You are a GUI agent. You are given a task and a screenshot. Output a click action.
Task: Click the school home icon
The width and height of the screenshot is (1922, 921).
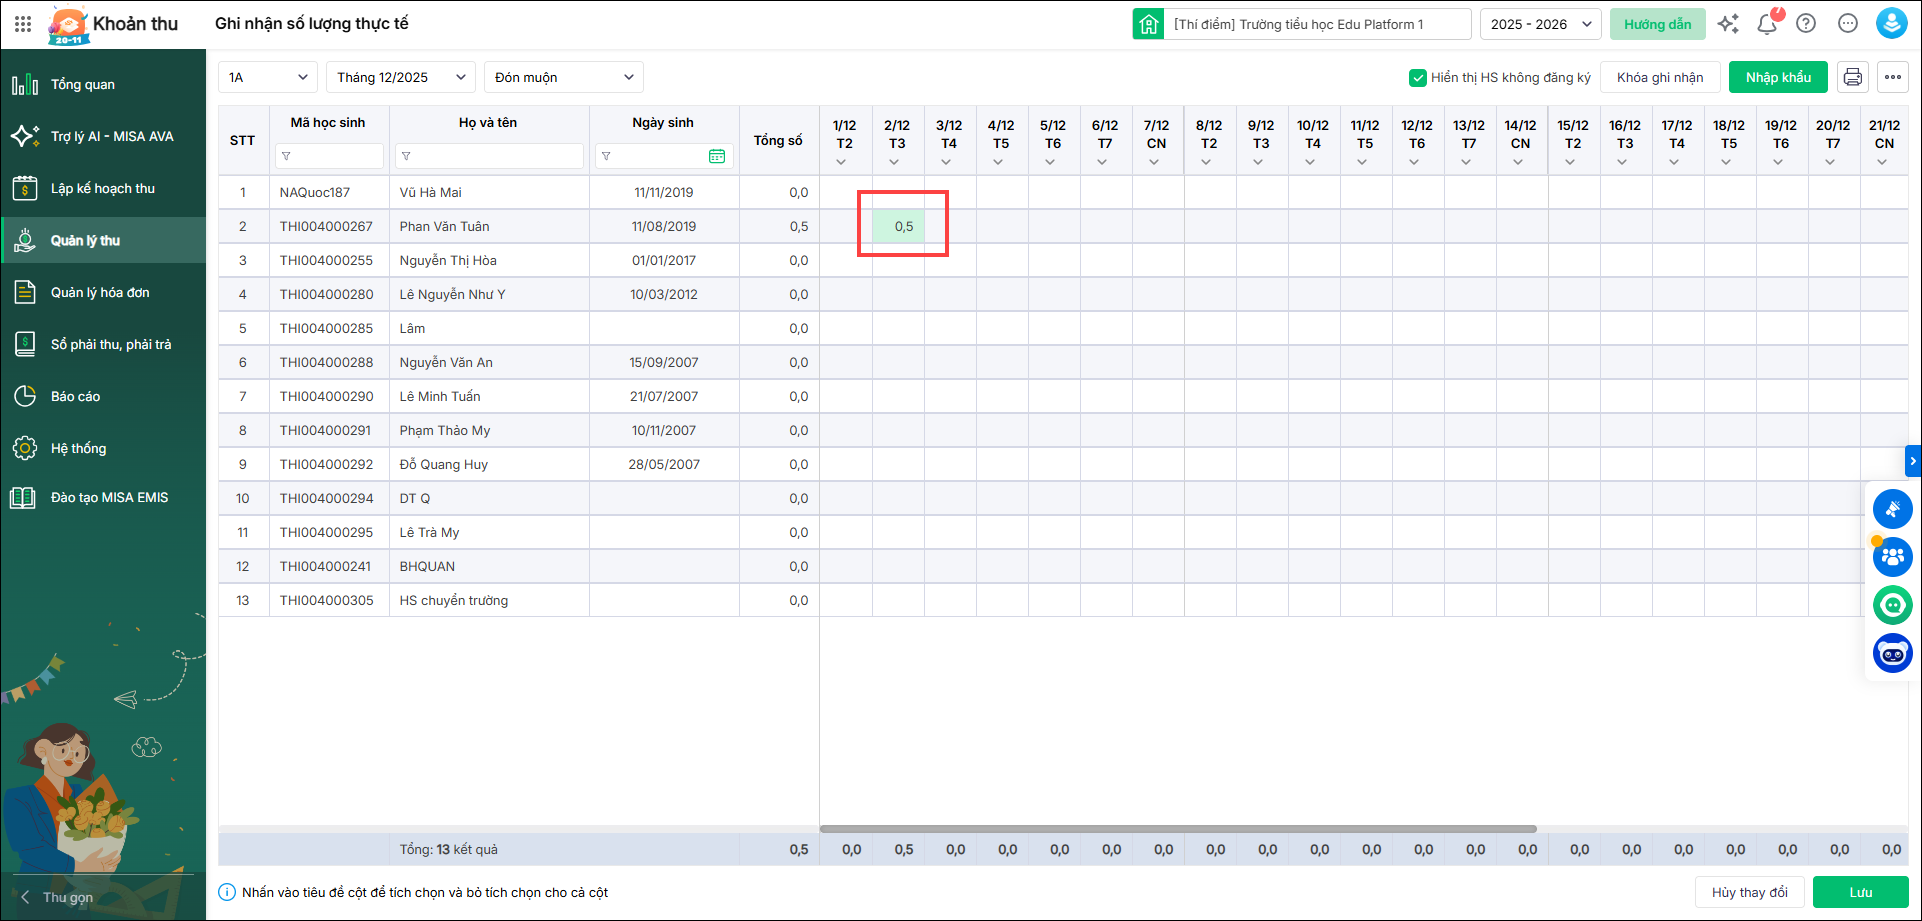[x=1148, y=24]
